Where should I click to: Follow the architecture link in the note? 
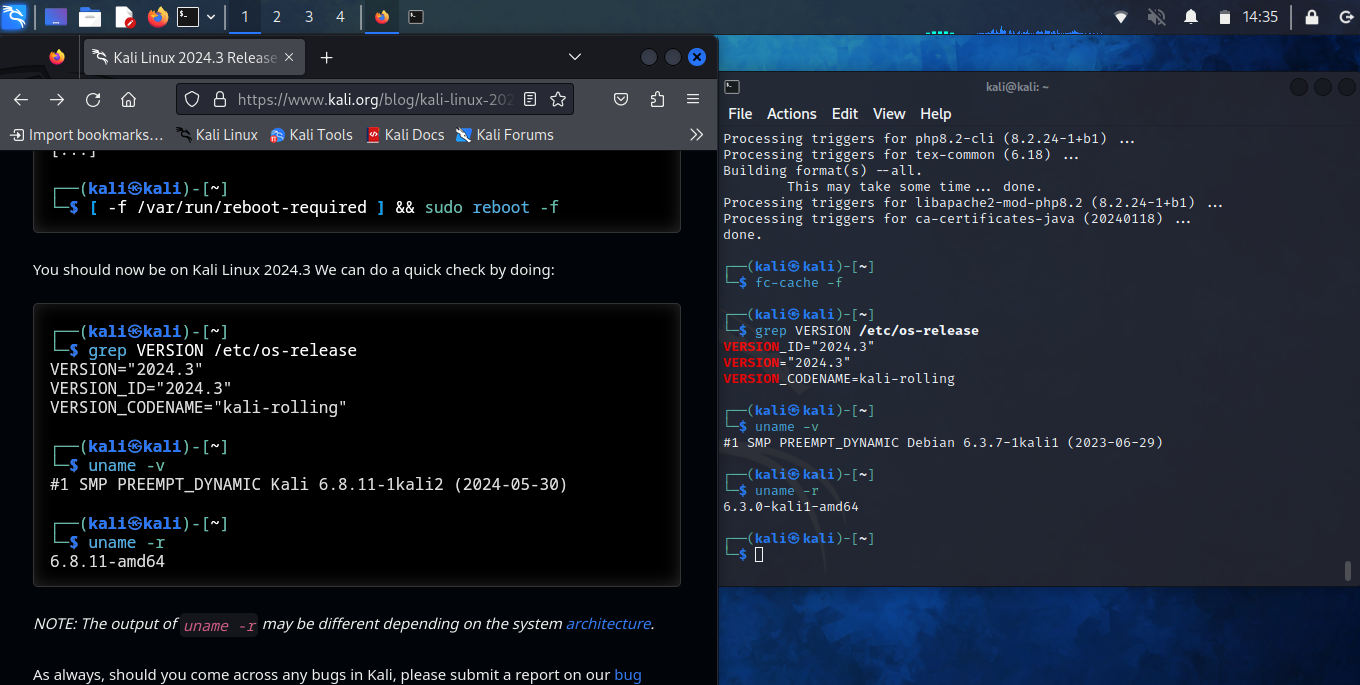coord(608,623)
